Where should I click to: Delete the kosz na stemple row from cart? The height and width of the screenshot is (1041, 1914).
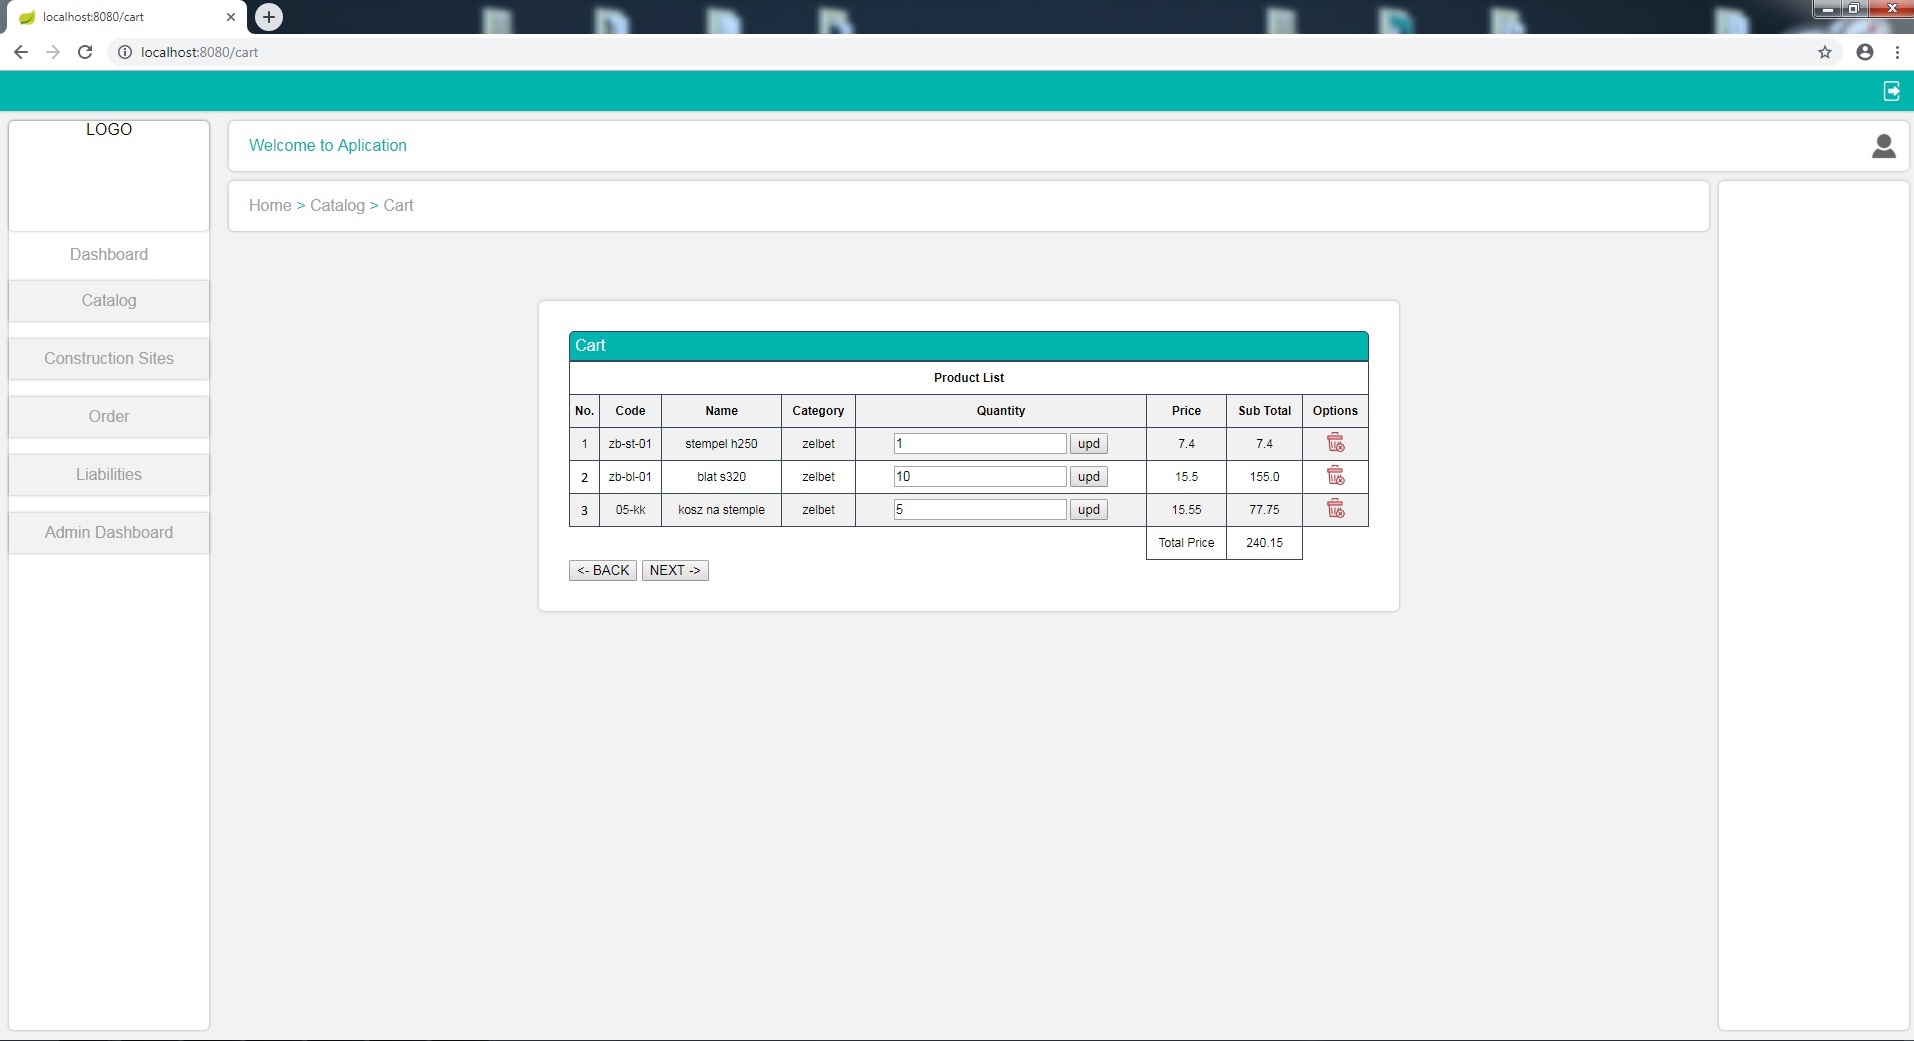click(x=1335, y=509)
